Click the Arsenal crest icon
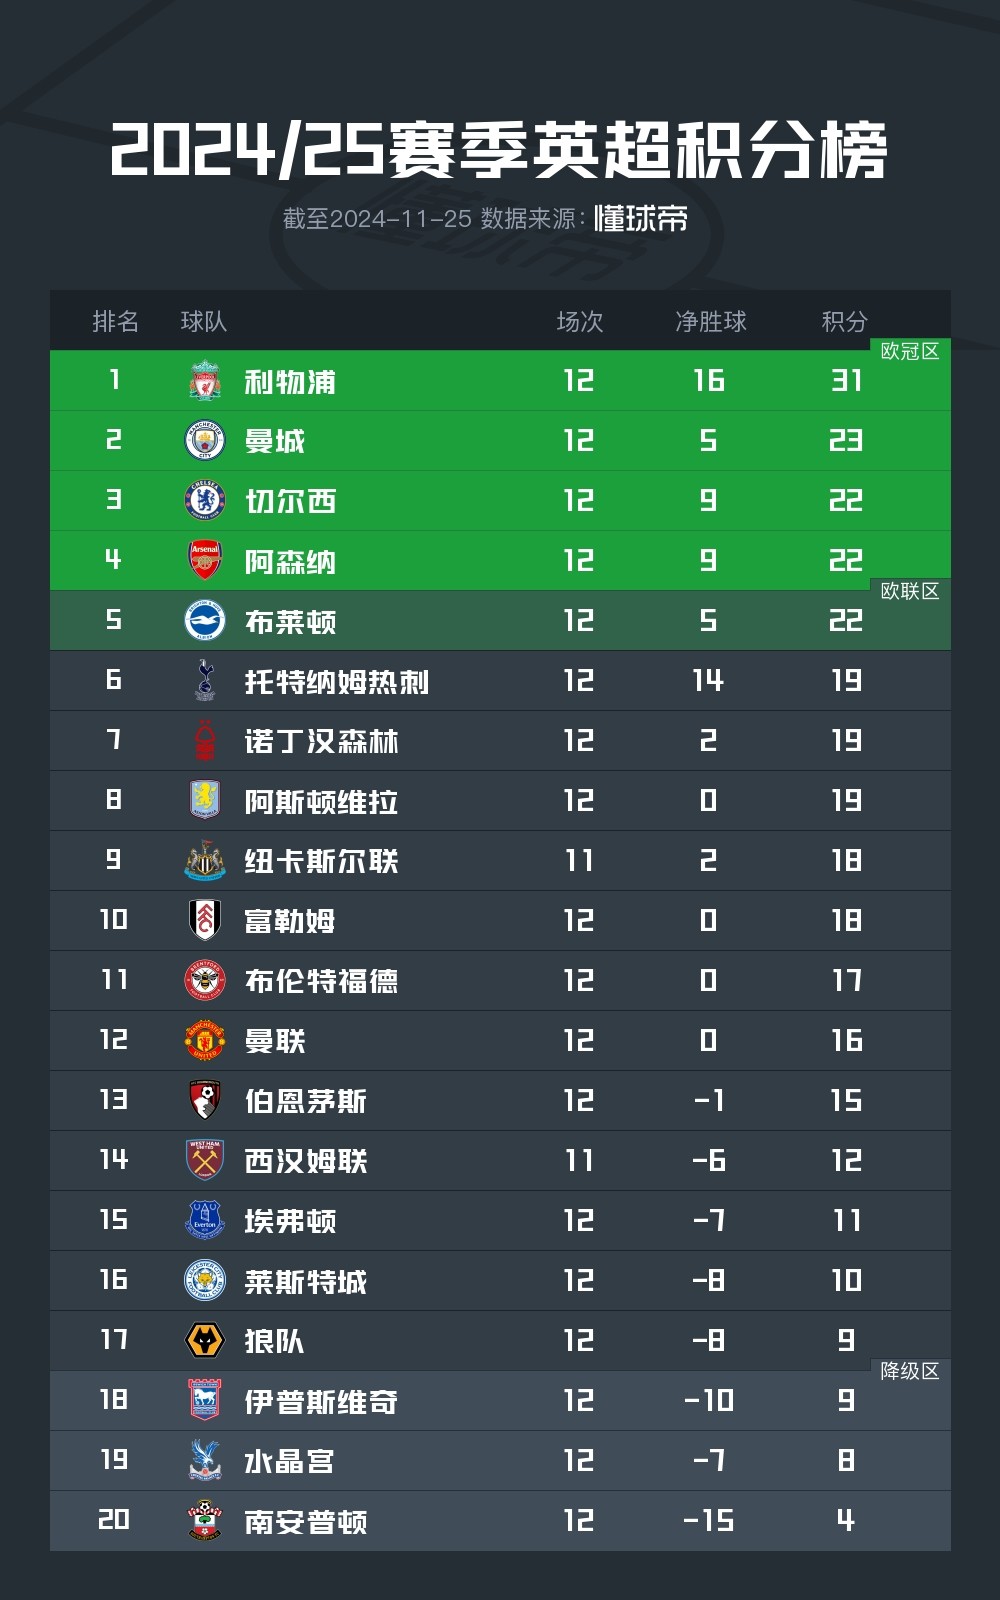 [x=205, y=561]
